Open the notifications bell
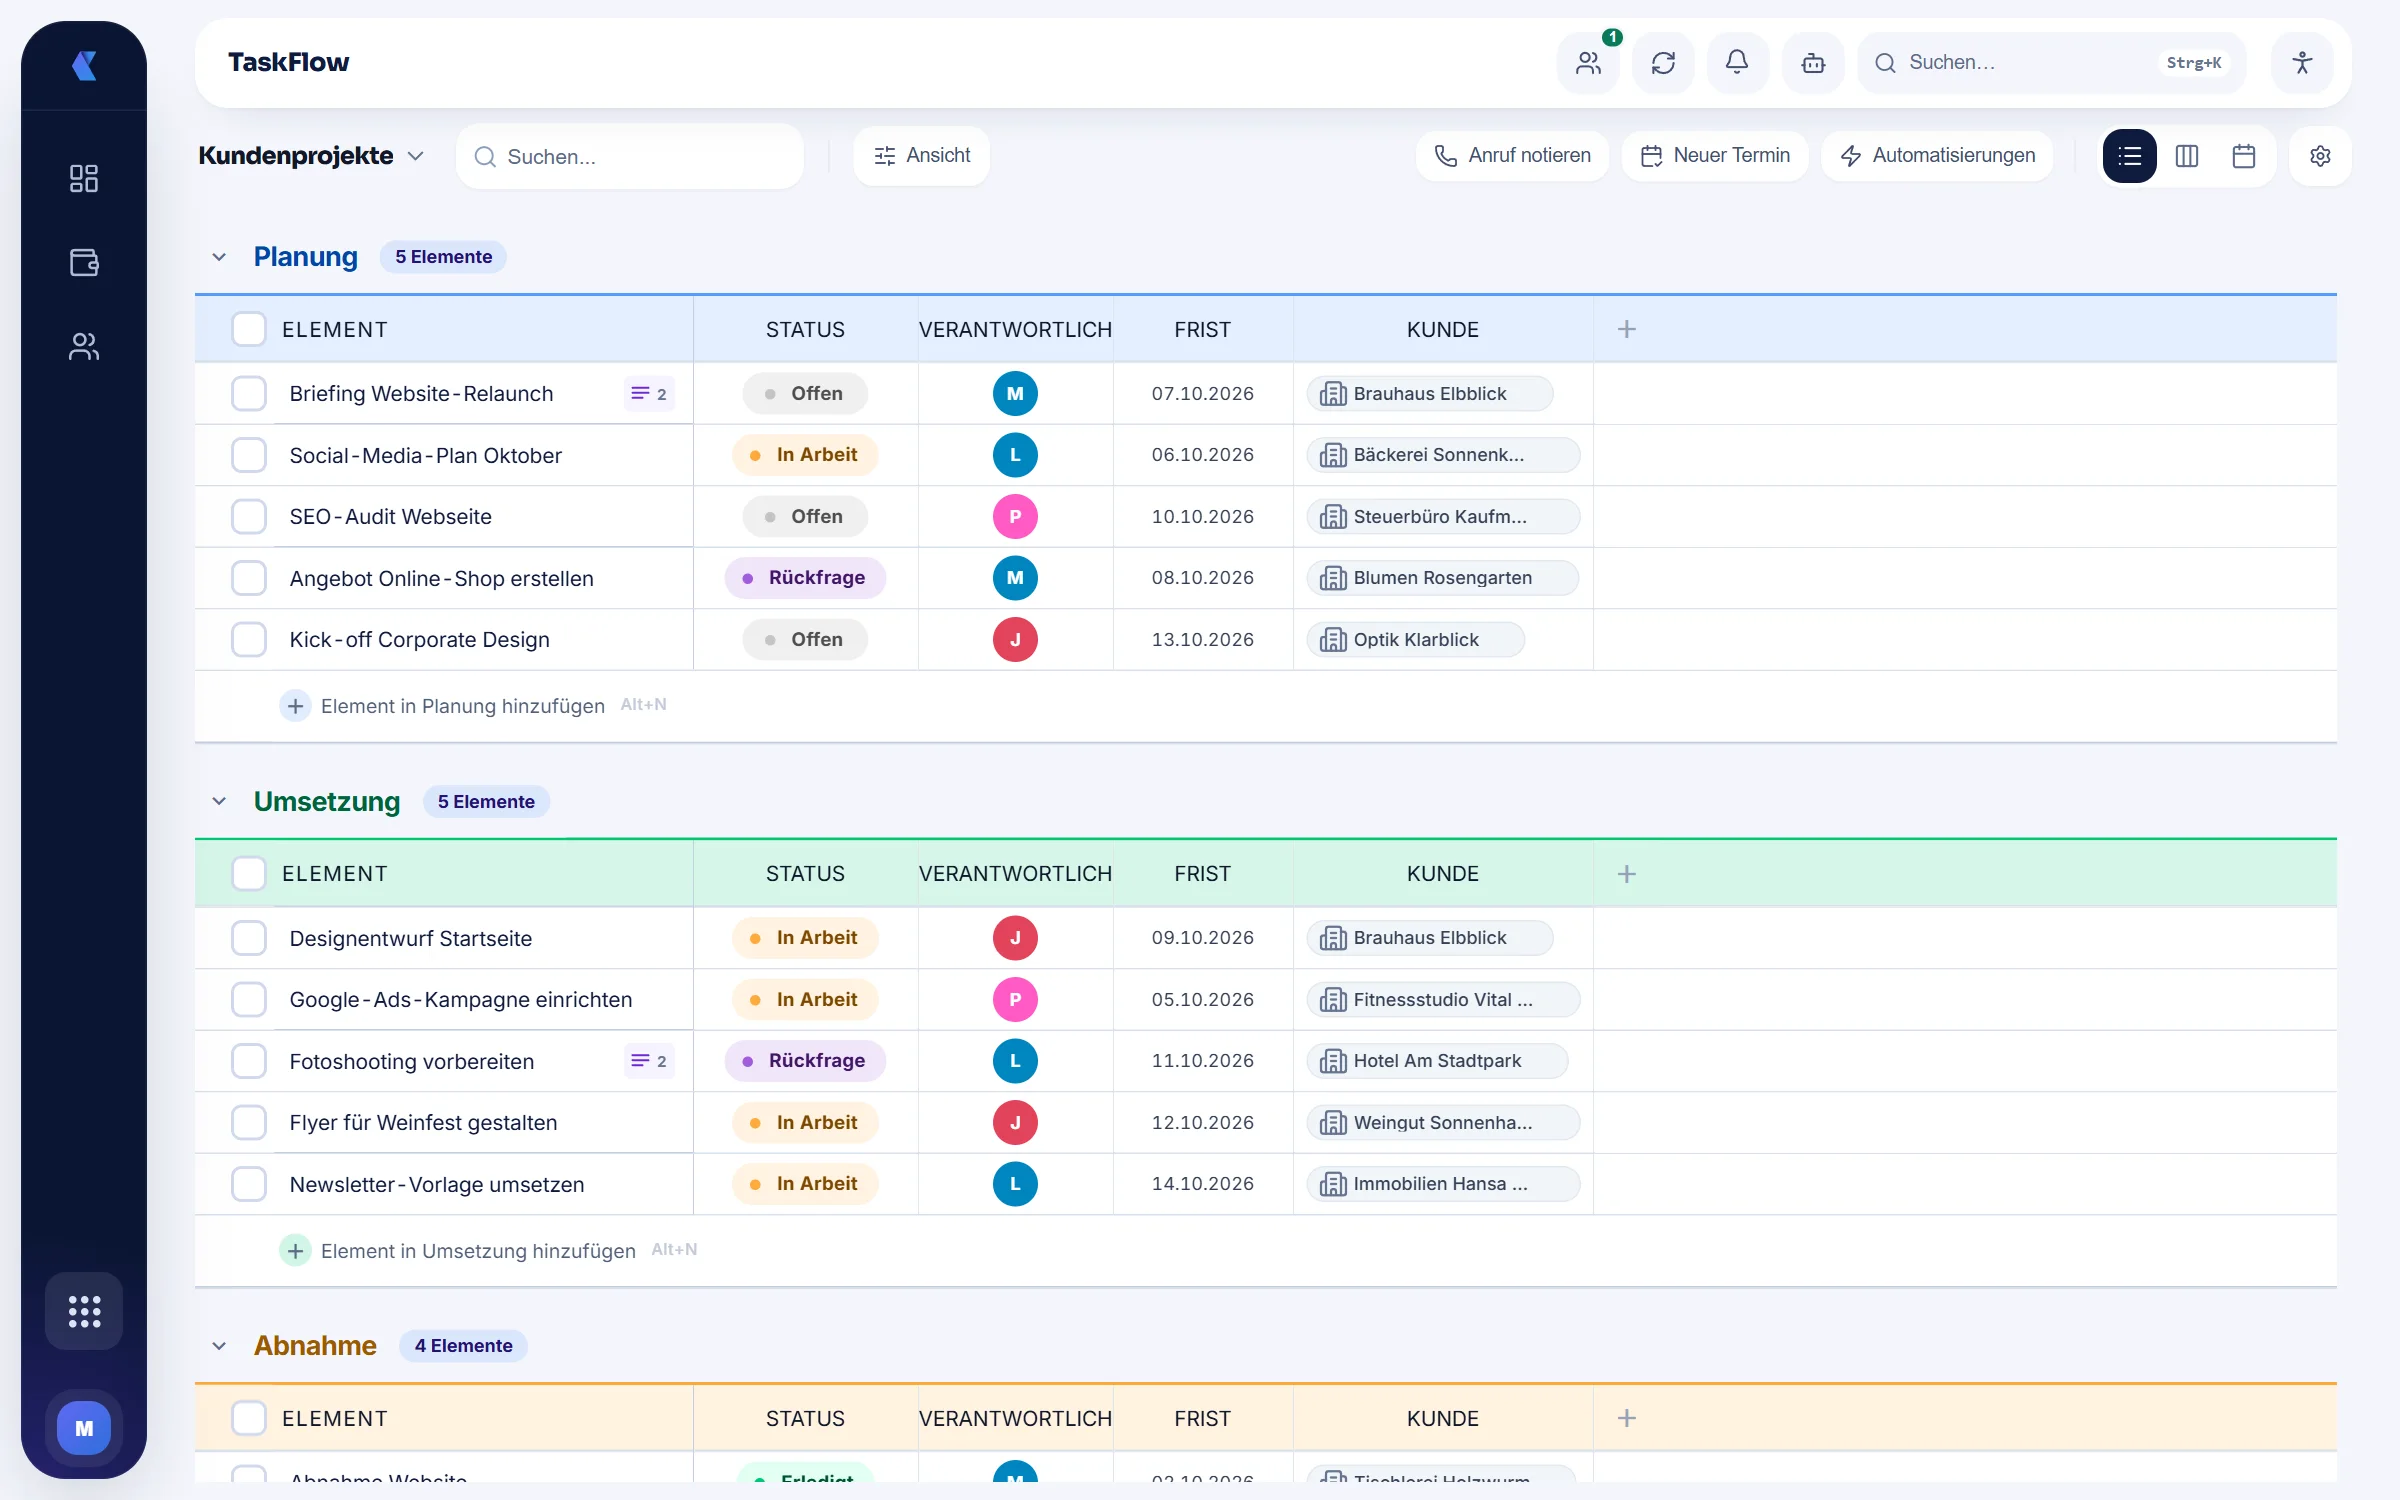Screen dimensions: 2400x1500 click(x=1738, y=63)
